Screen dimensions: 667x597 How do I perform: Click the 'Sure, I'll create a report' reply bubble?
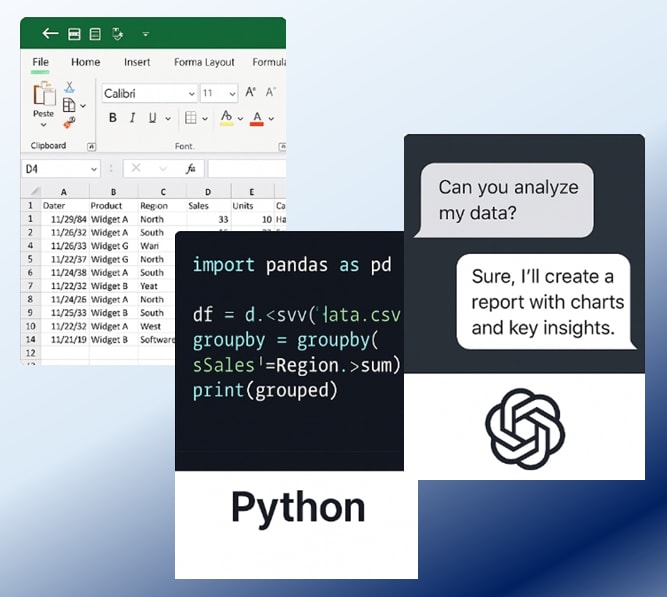click(x=546, y=302)
